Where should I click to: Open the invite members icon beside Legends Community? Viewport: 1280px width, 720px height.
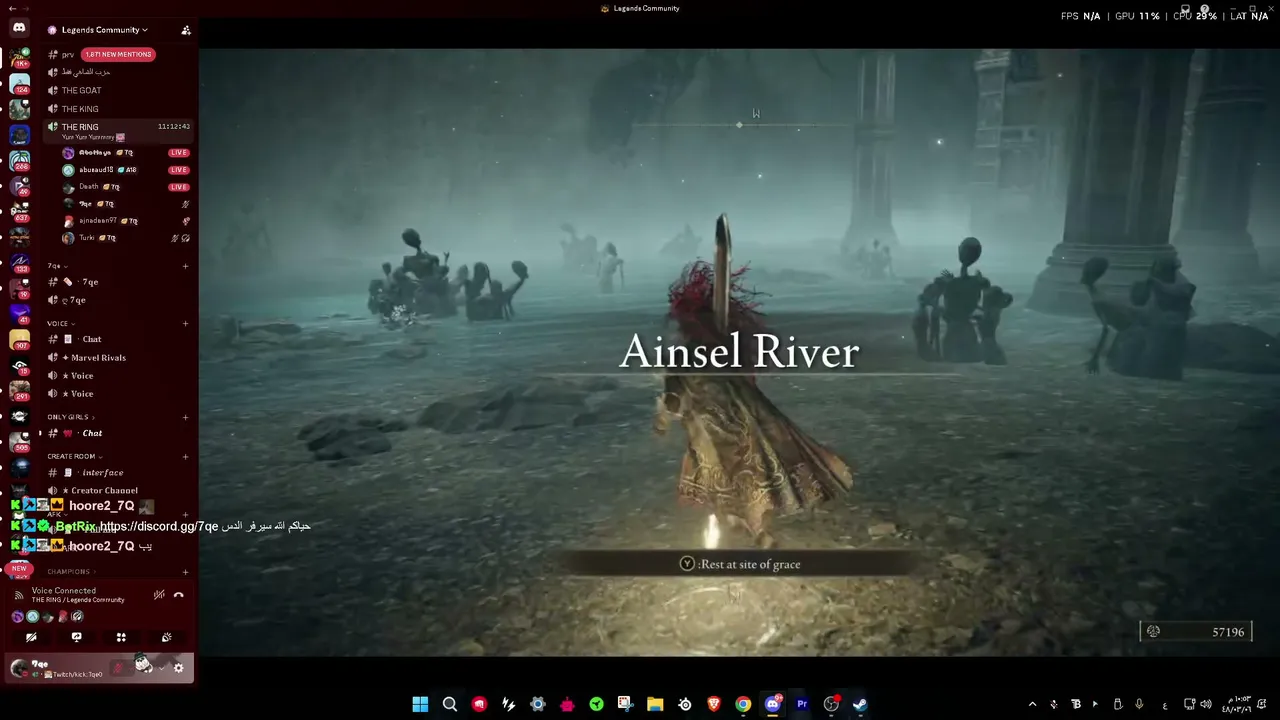[x=186, y=30]
